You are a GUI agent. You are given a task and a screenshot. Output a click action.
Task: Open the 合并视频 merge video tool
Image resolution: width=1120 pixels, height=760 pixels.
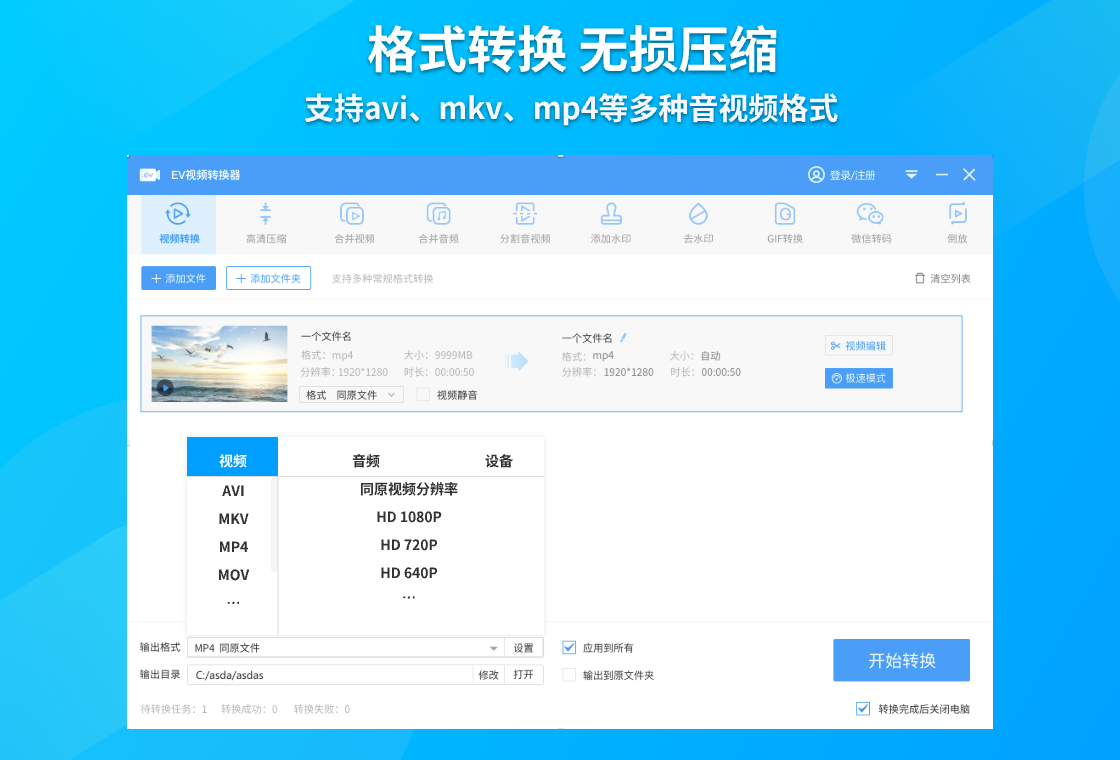pos(354,224)
